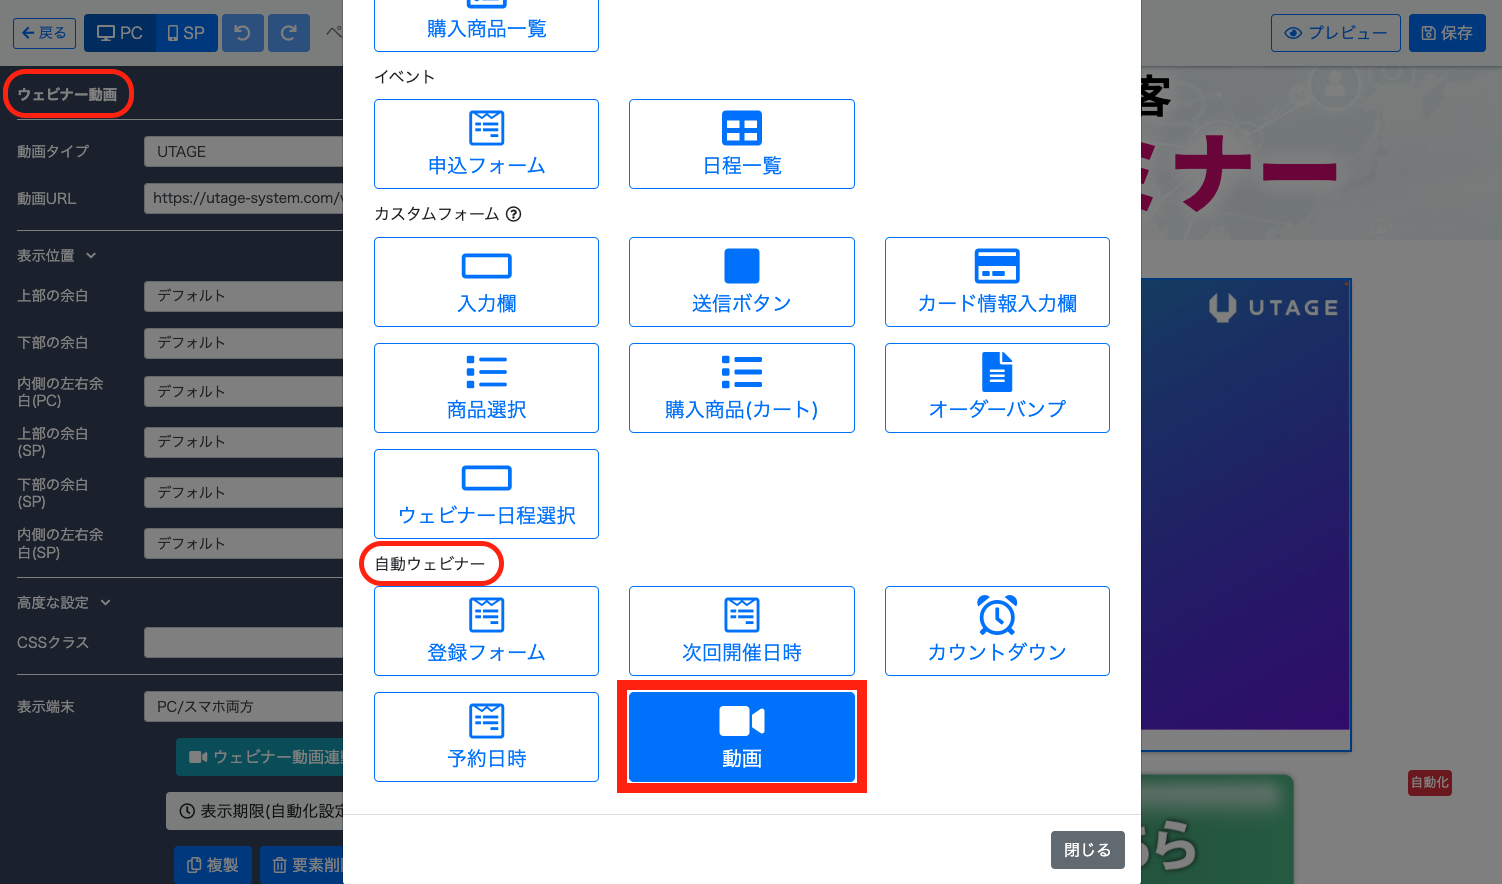
Task: Open the 動画タイプ dropdown
Action: [x=244, y=152]
